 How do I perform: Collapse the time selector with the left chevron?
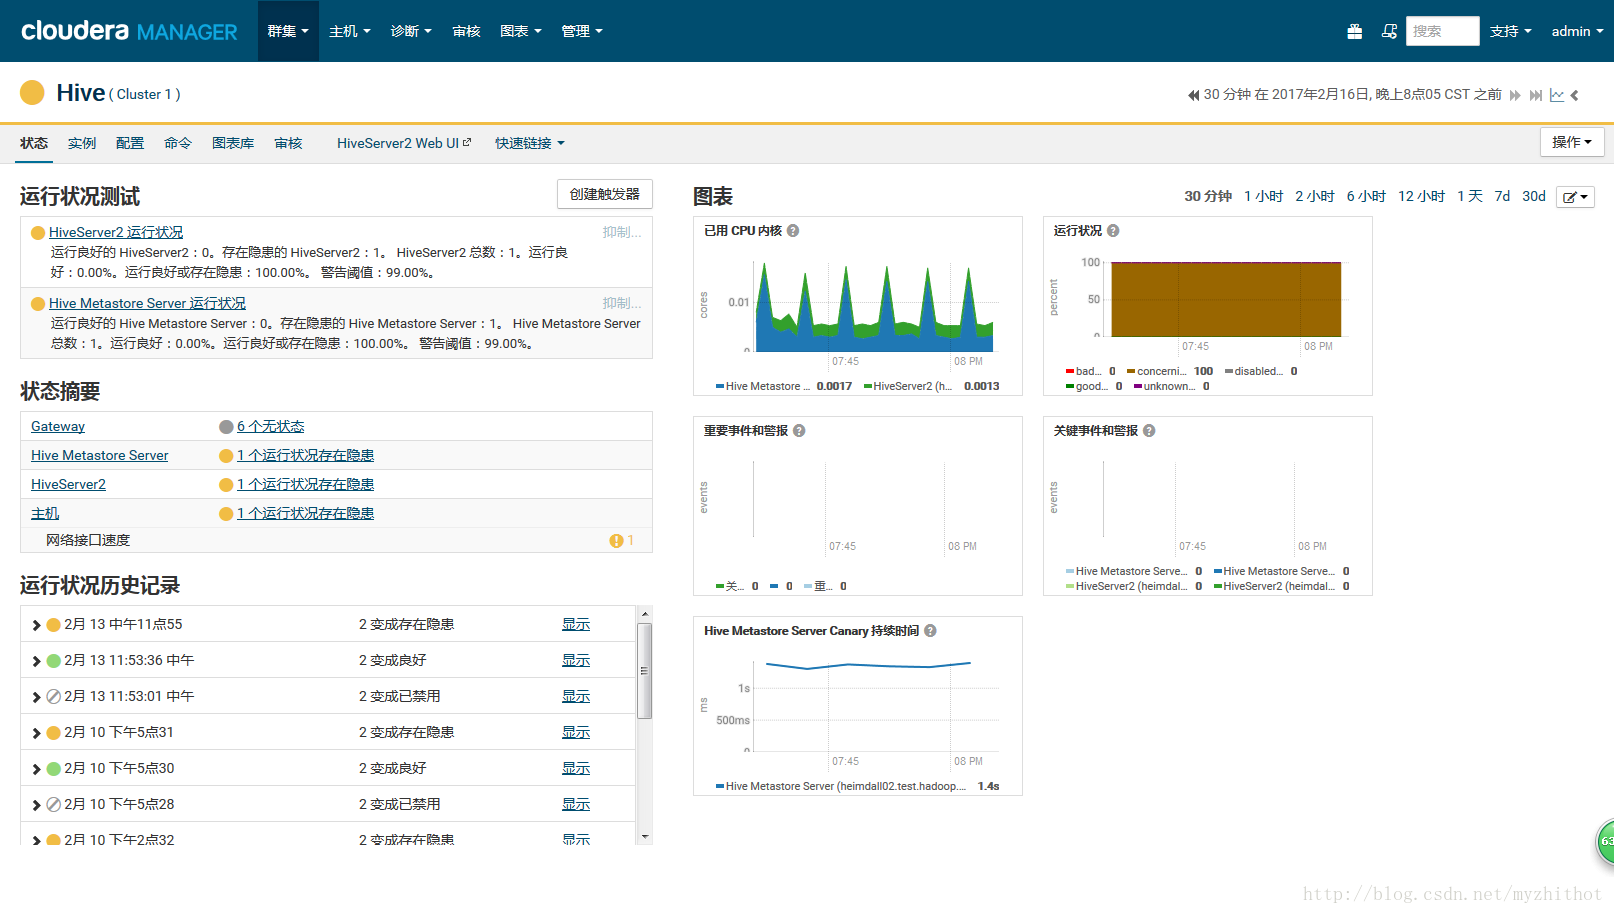[x=1575, y=95]
